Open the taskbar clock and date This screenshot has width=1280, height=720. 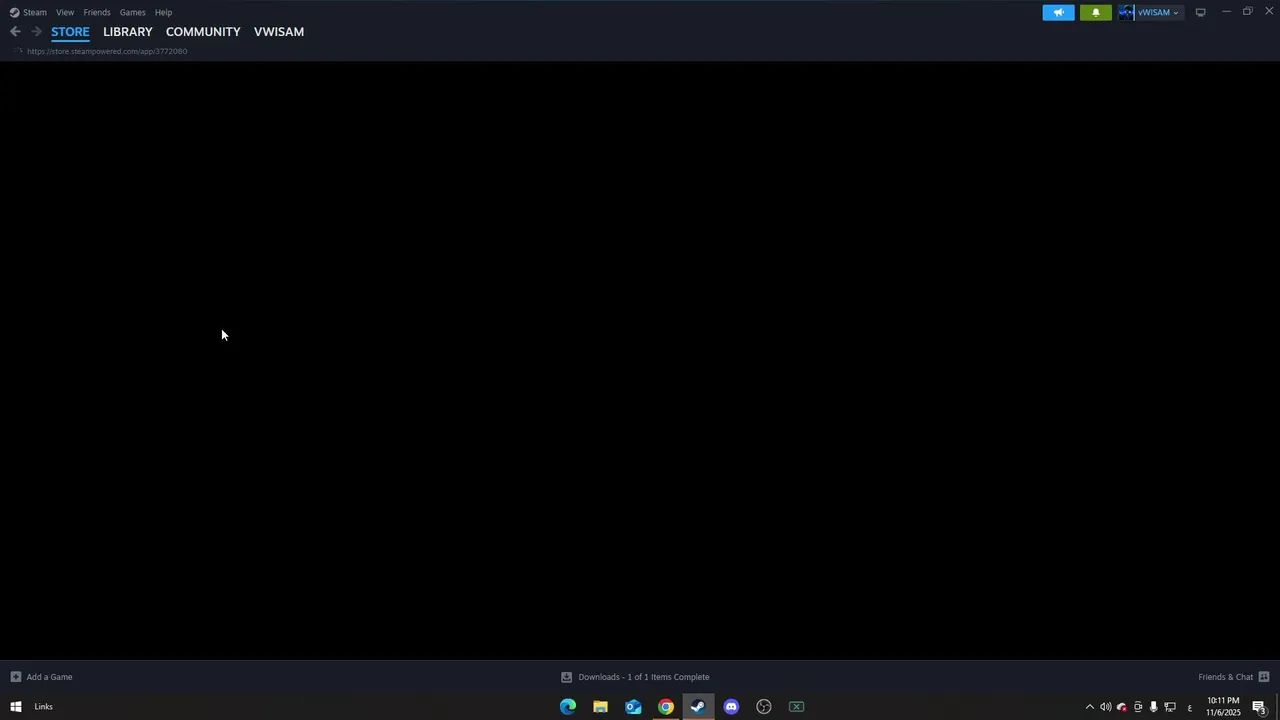tap(1223, 707)
